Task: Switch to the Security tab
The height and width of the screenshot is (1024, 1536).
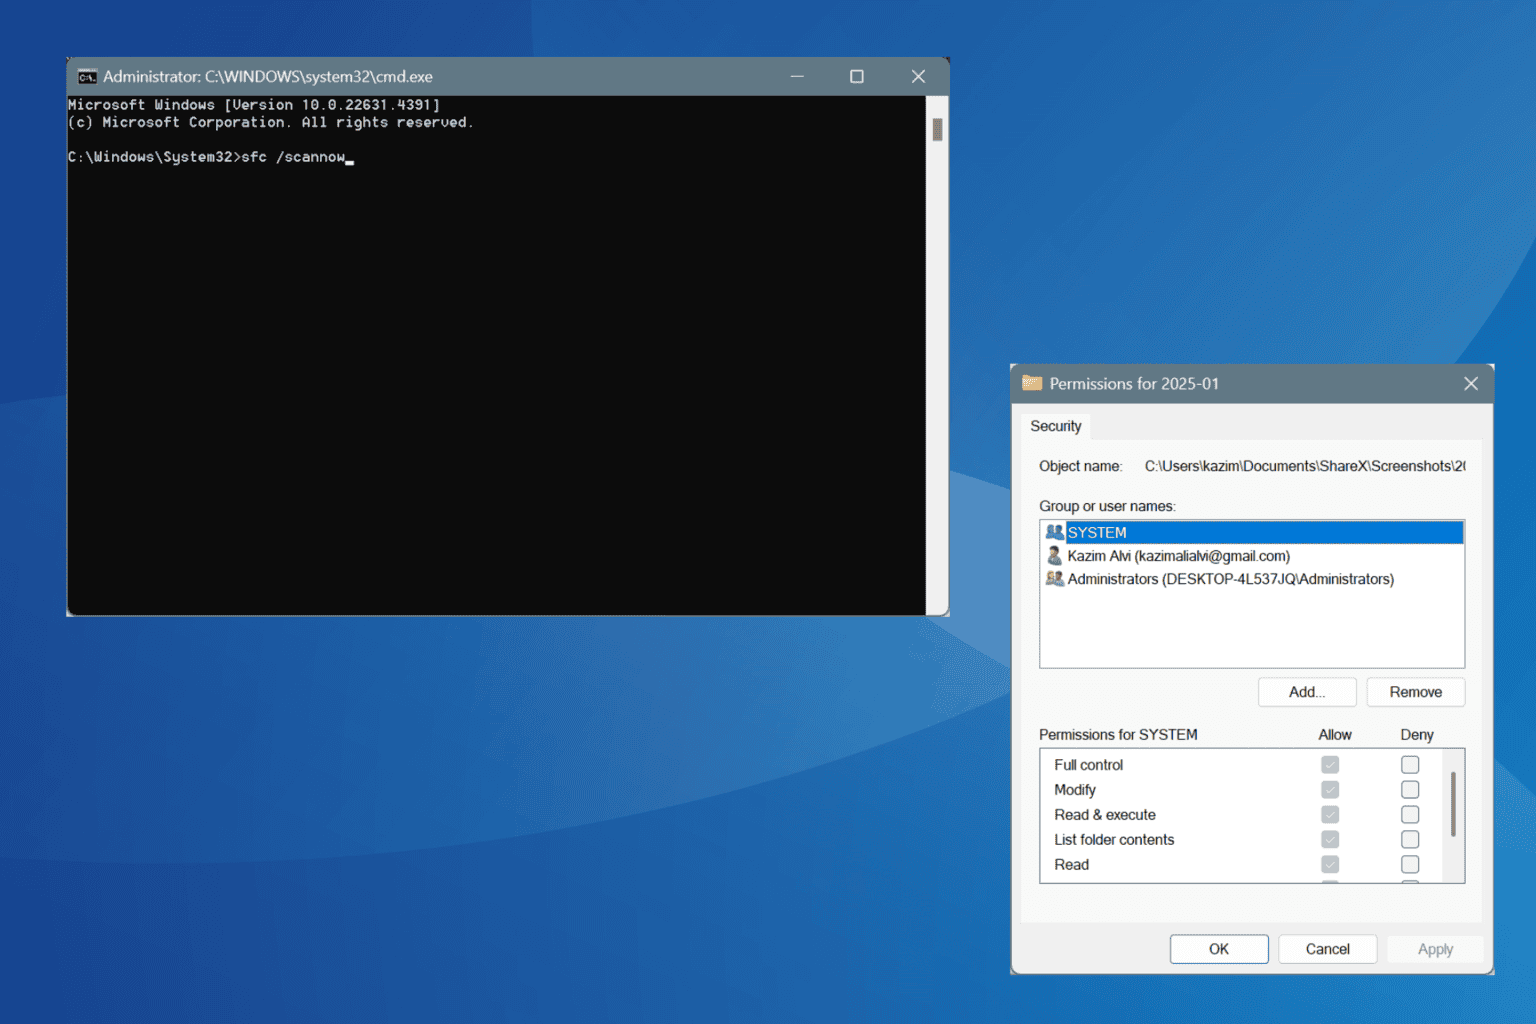Action: [x=1056, y=426]
